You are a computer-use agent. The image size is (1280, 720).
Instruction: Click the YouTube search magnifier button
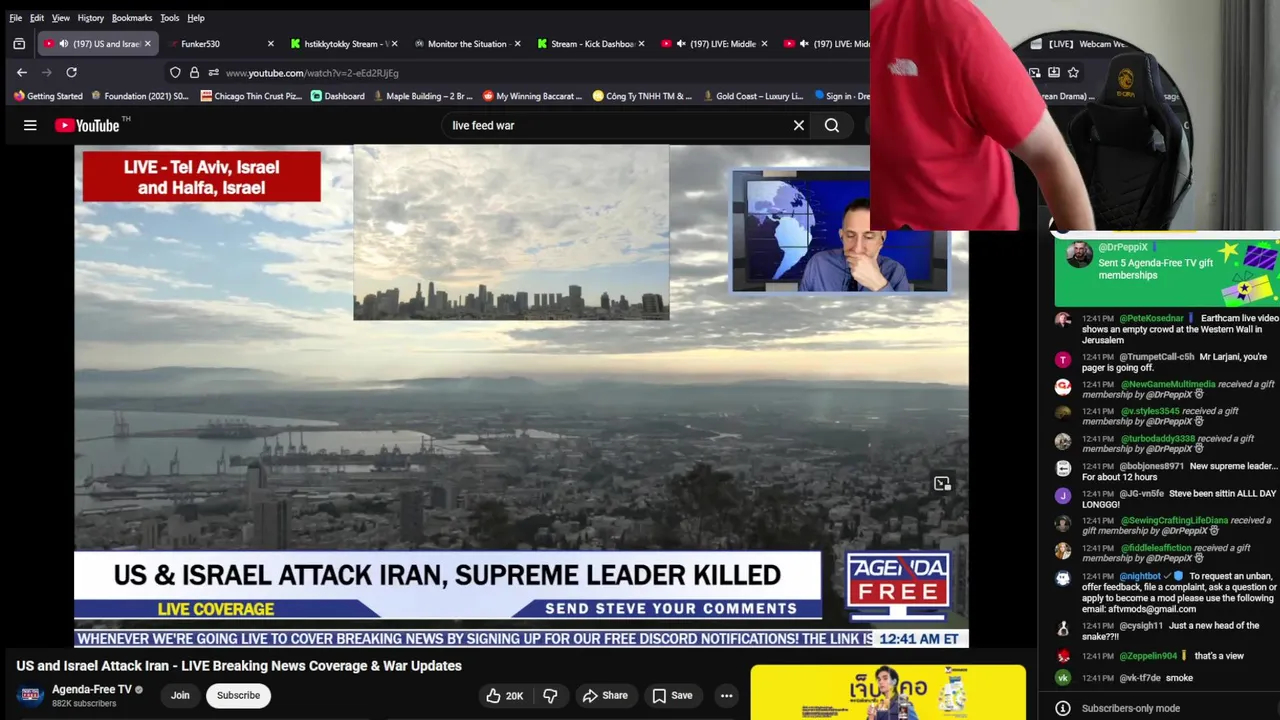click(832, 125)
